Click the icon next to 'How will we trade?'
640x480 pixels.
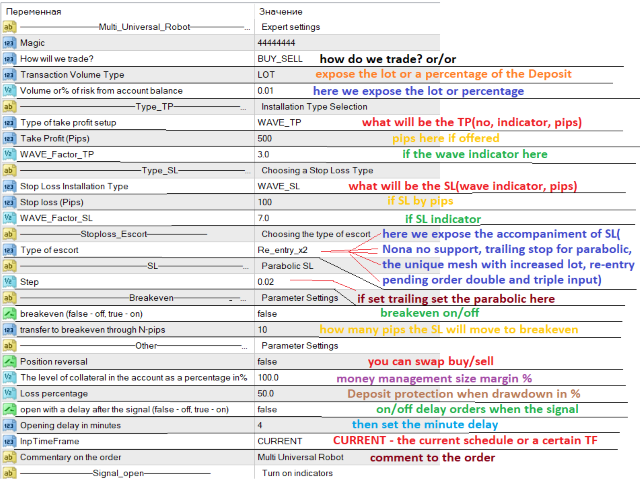[x=9, y=59]
